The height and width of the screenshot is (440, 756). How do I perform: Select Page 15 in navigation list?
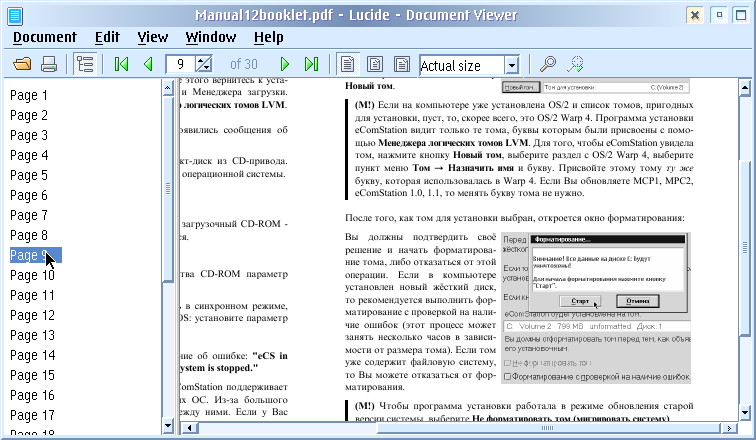pyautogui.click(x=32, y=375)
